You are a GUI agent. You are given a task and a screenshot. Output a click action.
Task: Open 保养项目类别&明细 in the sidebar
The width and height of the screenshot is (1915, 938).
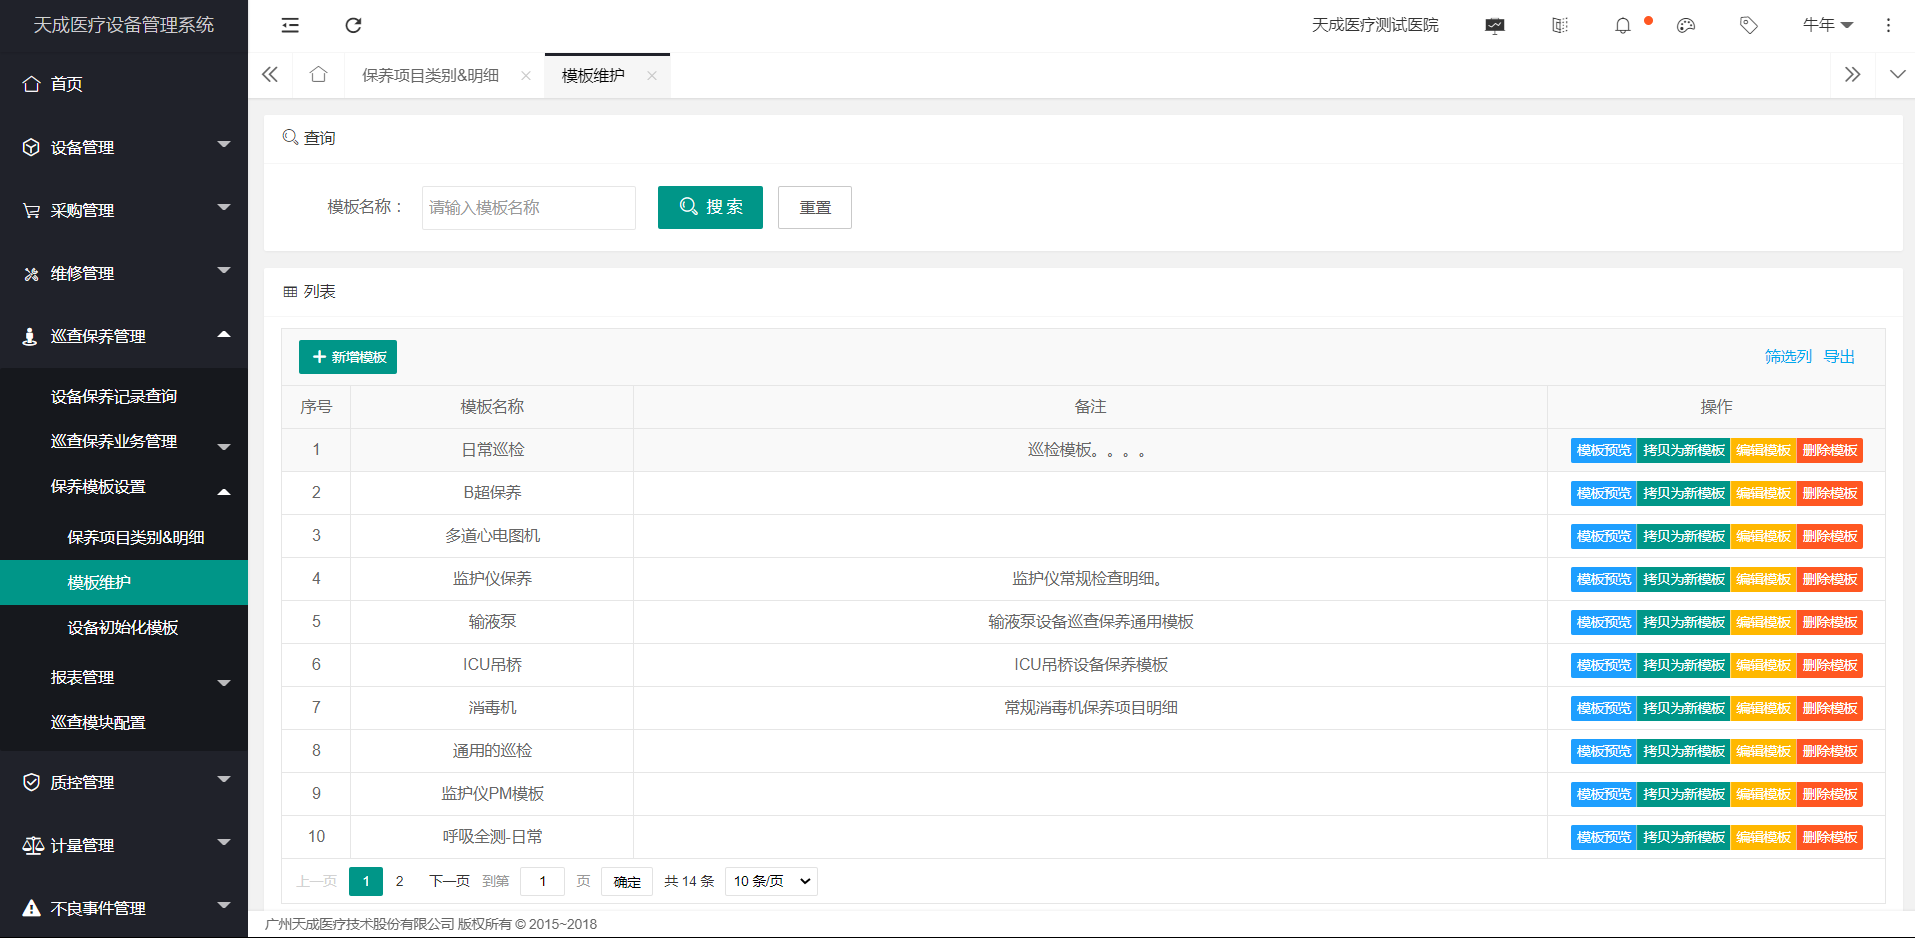coord(124,537)
